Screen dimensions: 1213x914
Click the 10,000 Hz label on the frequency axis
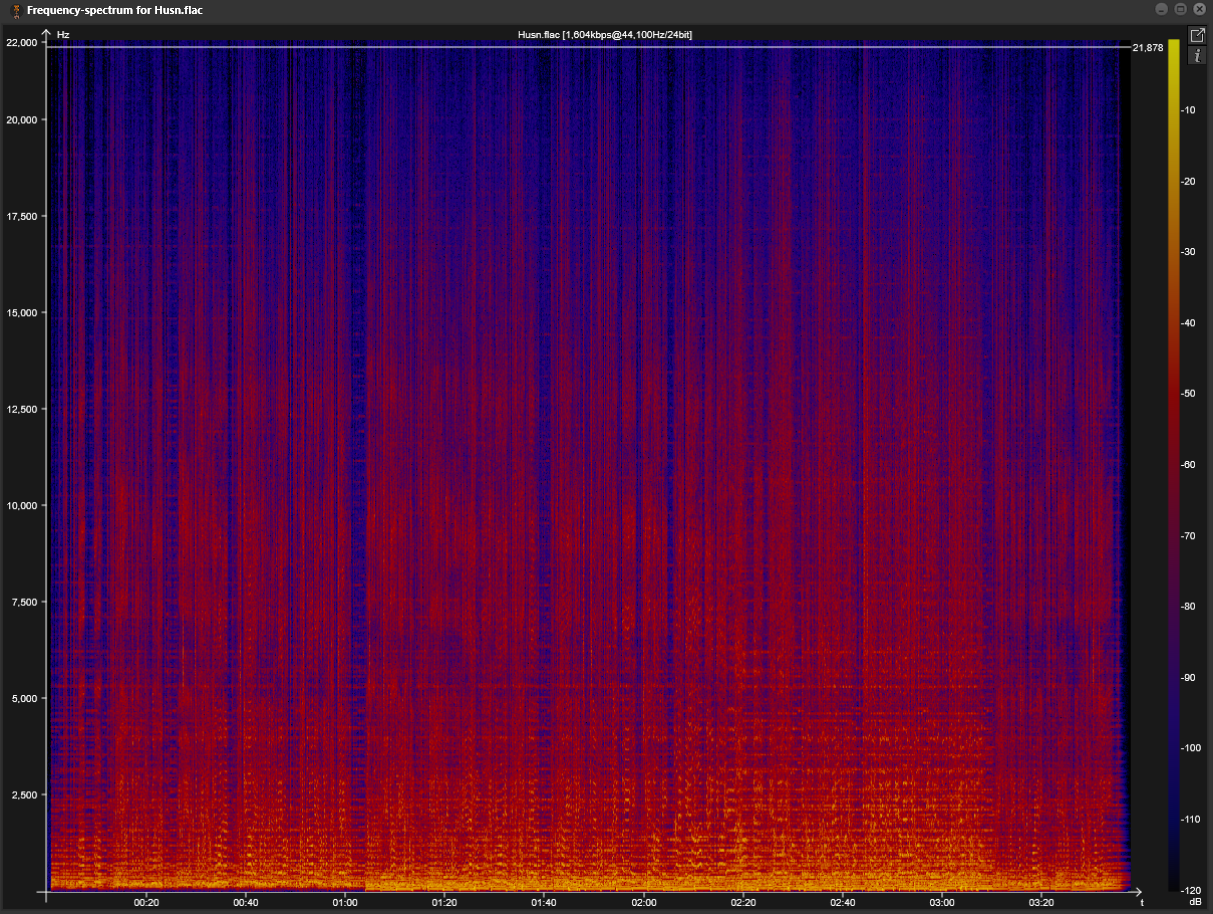(x=22, y=506)
